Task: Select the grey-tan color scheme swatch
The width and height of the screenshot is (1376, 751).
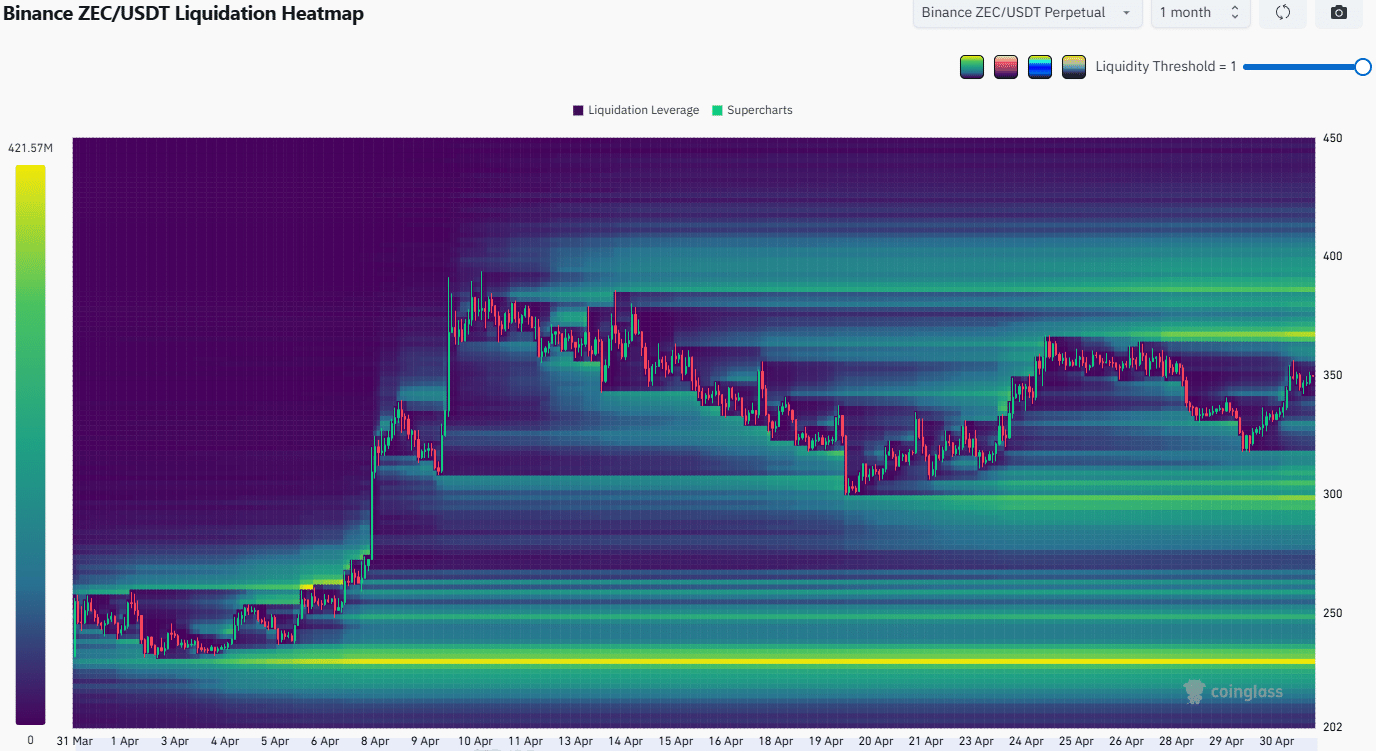Action: pyautogui.click(x=1074, y=67)
